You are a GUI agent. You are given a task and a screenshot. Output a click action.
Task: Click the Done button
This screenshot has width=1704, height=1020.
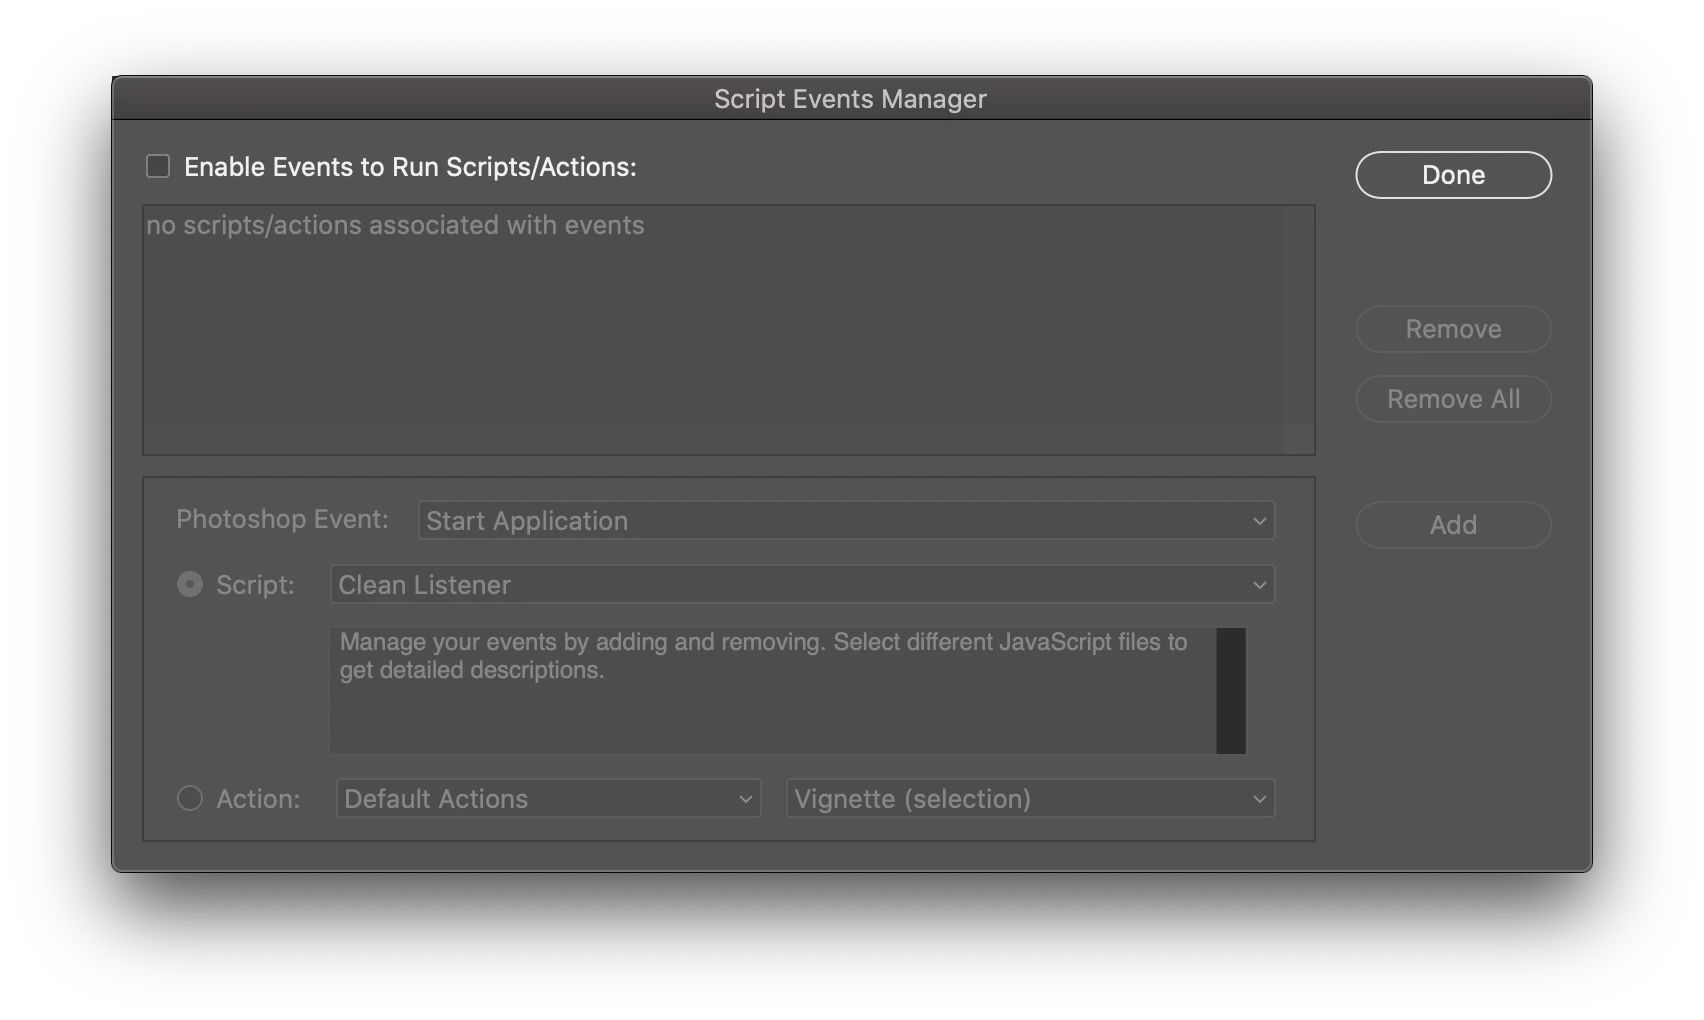(1453, 175)
